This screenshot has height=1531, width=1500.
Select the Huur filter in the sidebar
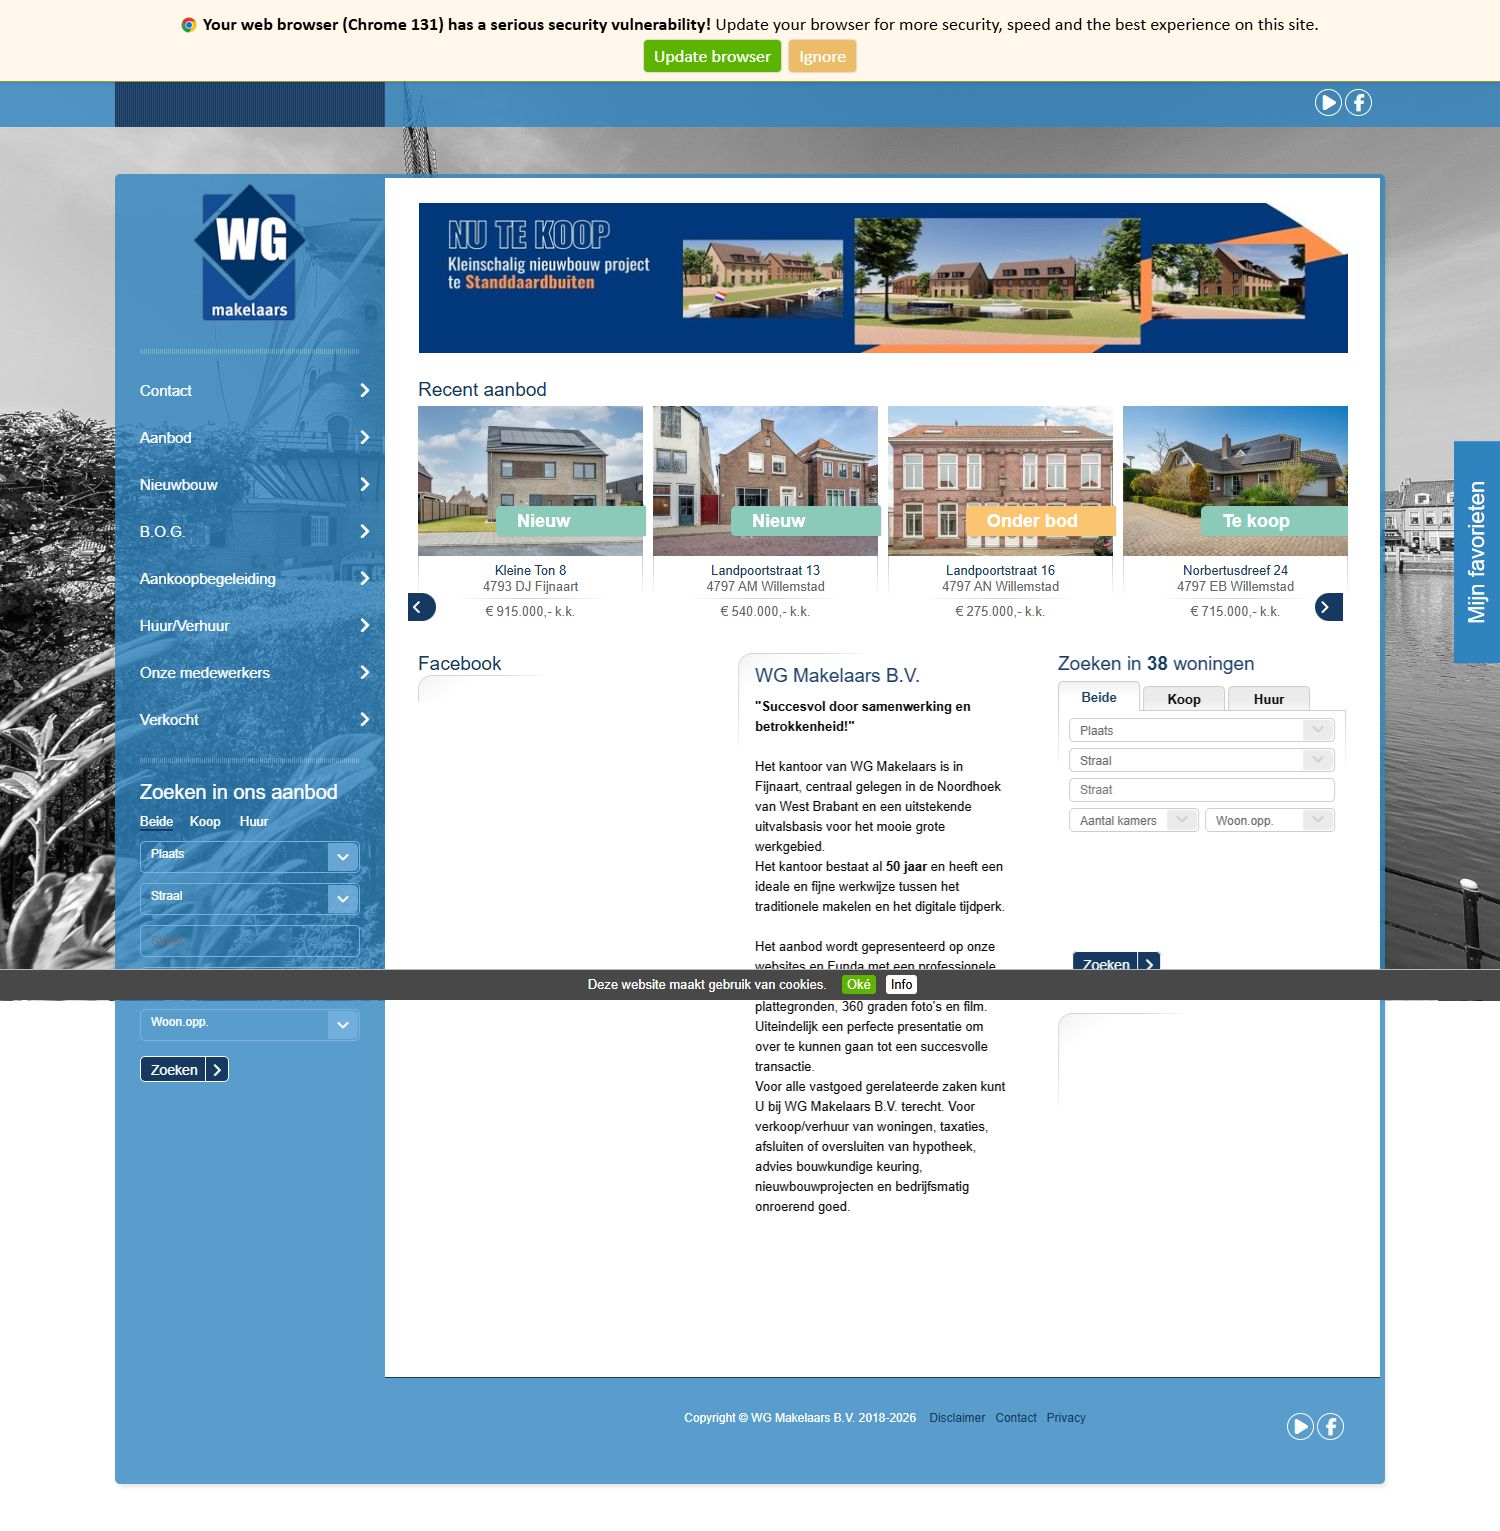[253, 821]
